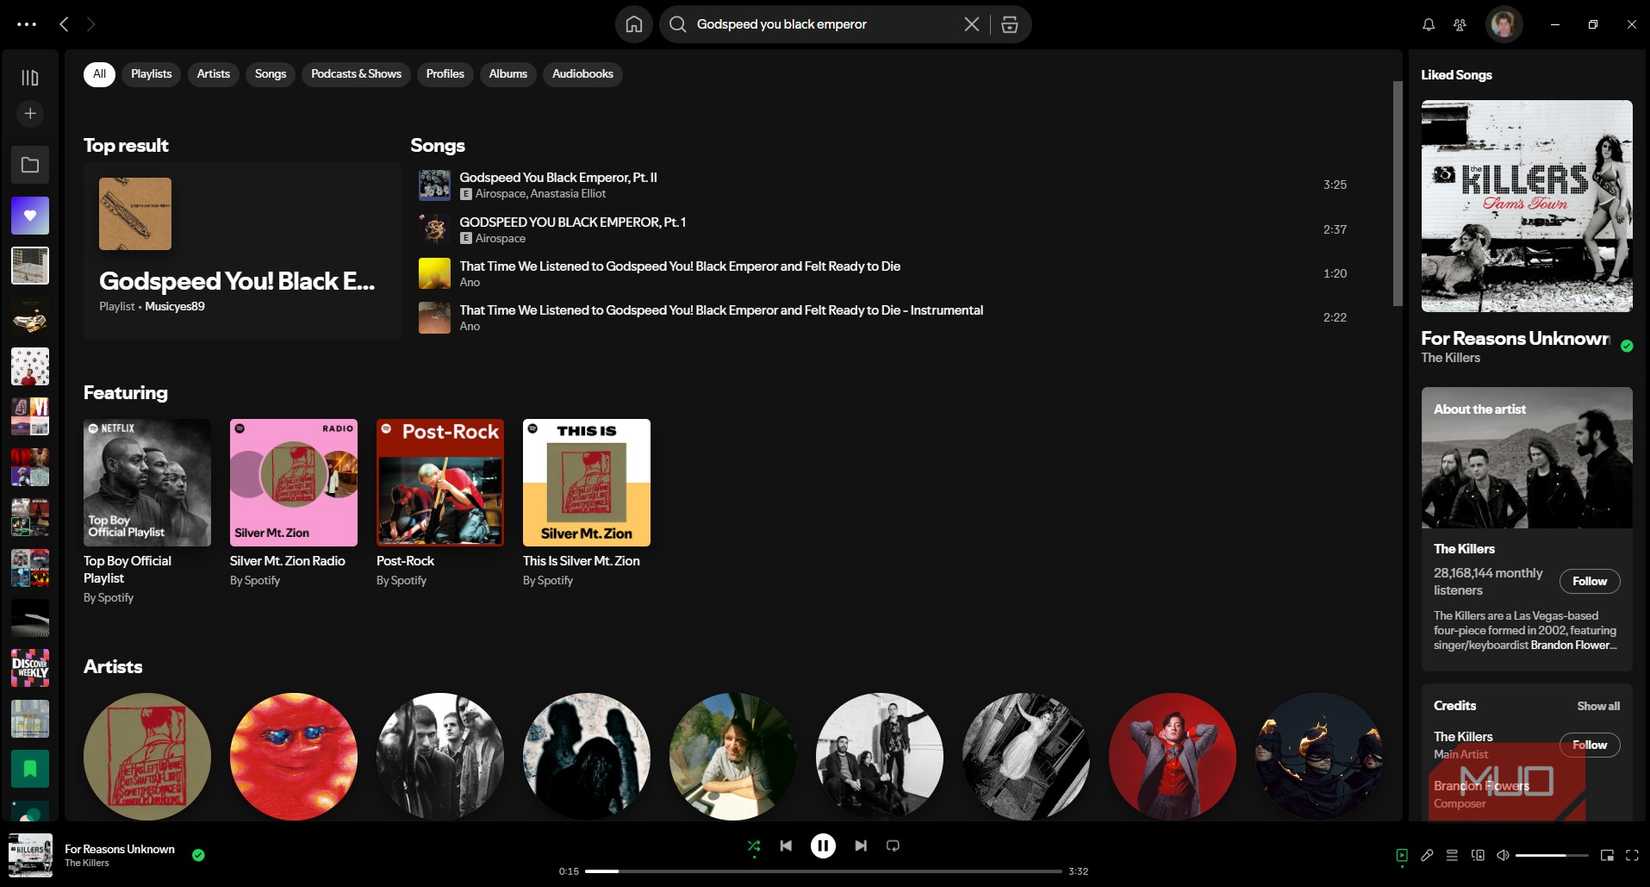
Task: Expand Your Library sidebar
Action: (x=30, y=77)
